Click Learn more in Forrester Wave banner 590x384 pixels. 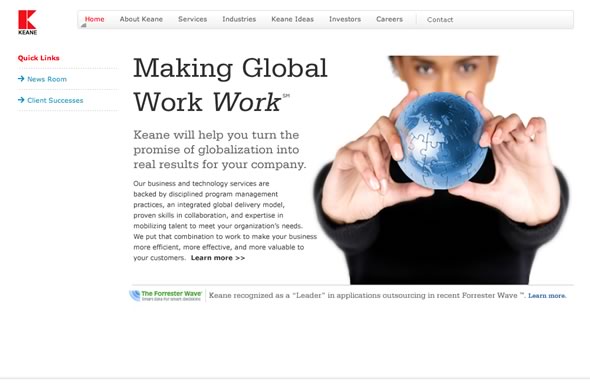547,296
